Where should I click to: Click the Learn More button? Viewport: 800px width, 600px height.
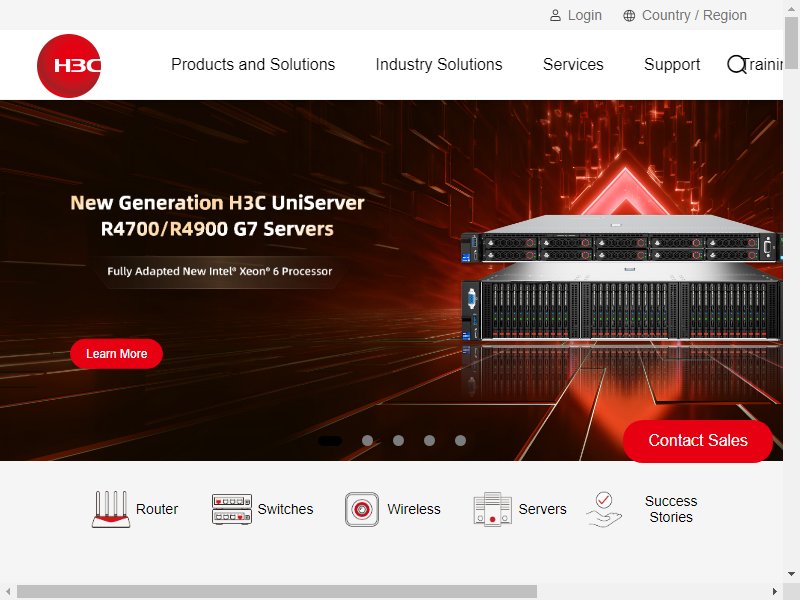point(116,354)
